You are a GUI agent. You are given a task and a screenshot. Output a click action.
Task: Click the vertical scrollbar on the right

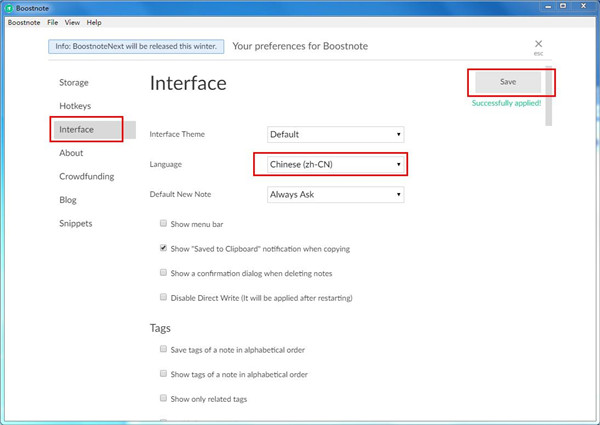[x=548, y=100]
